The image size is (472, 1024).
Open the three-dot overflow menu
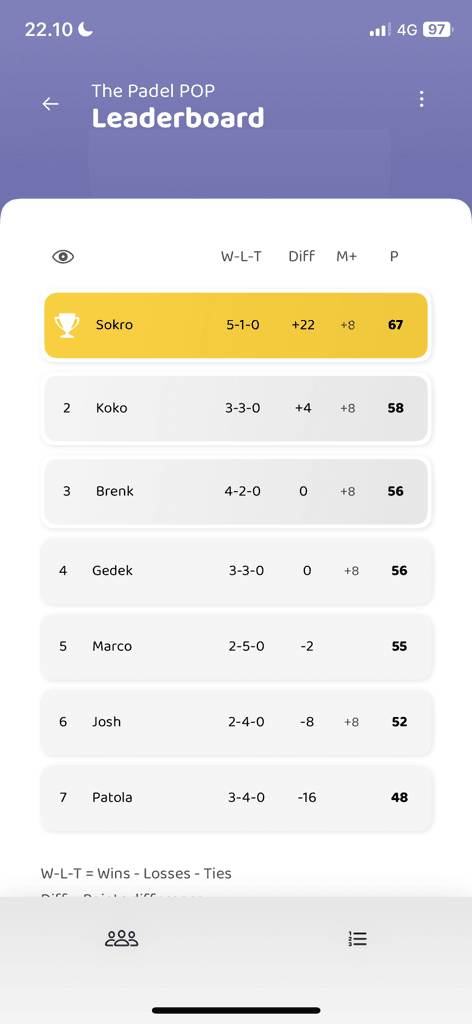coord(422,99)
